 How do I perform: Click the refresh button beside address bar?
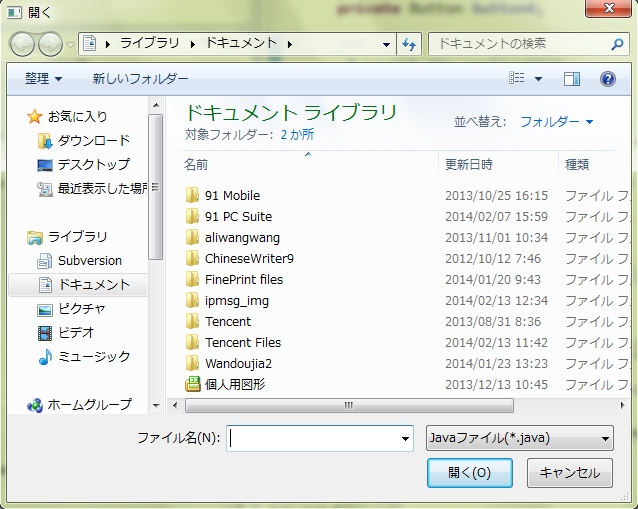[408, 44]
